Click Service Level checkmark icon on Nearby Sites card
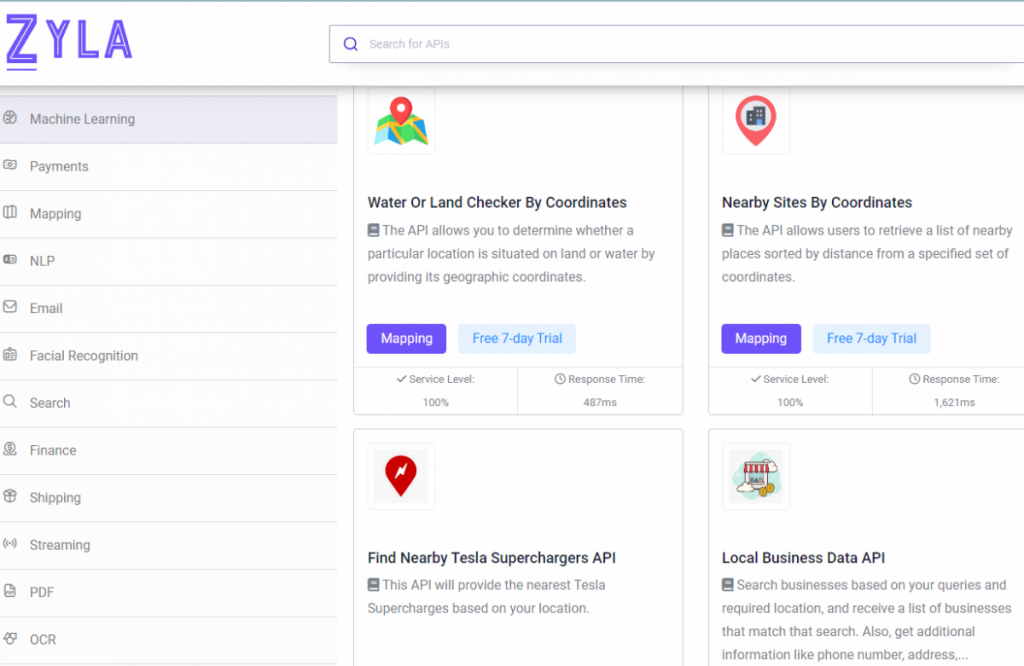Screen dimensions: 1024x666 pos(756,379)
